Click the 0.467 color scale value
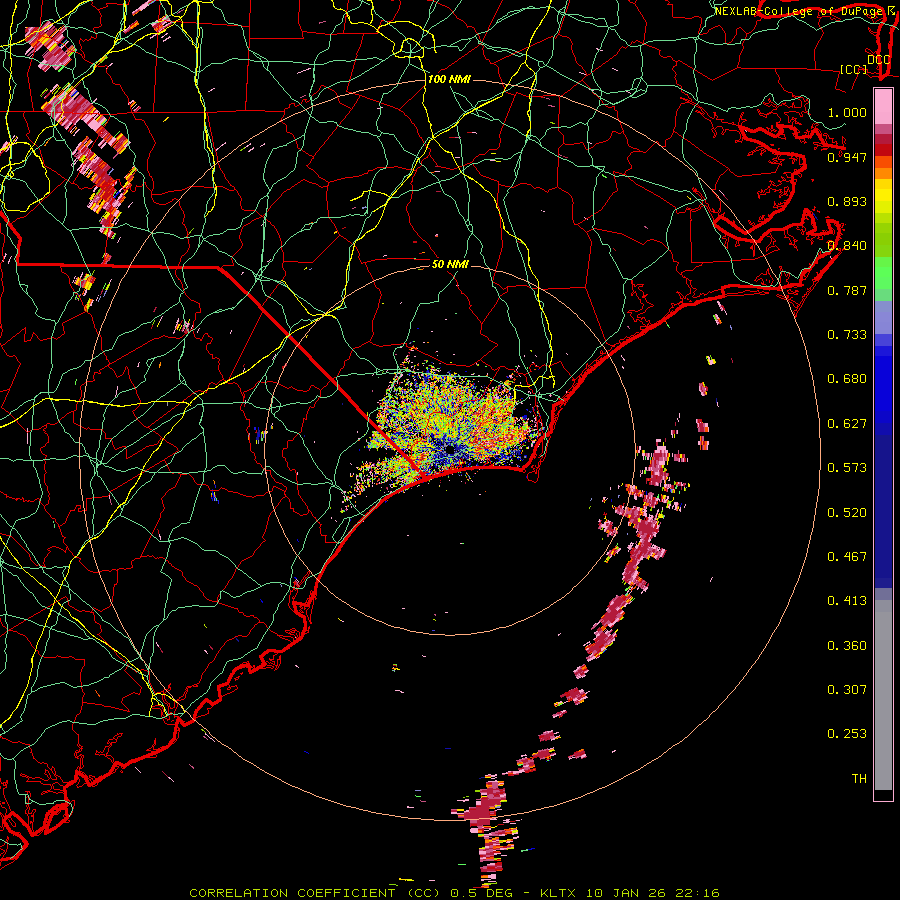The image size is (900, 900). pos(847,557)
